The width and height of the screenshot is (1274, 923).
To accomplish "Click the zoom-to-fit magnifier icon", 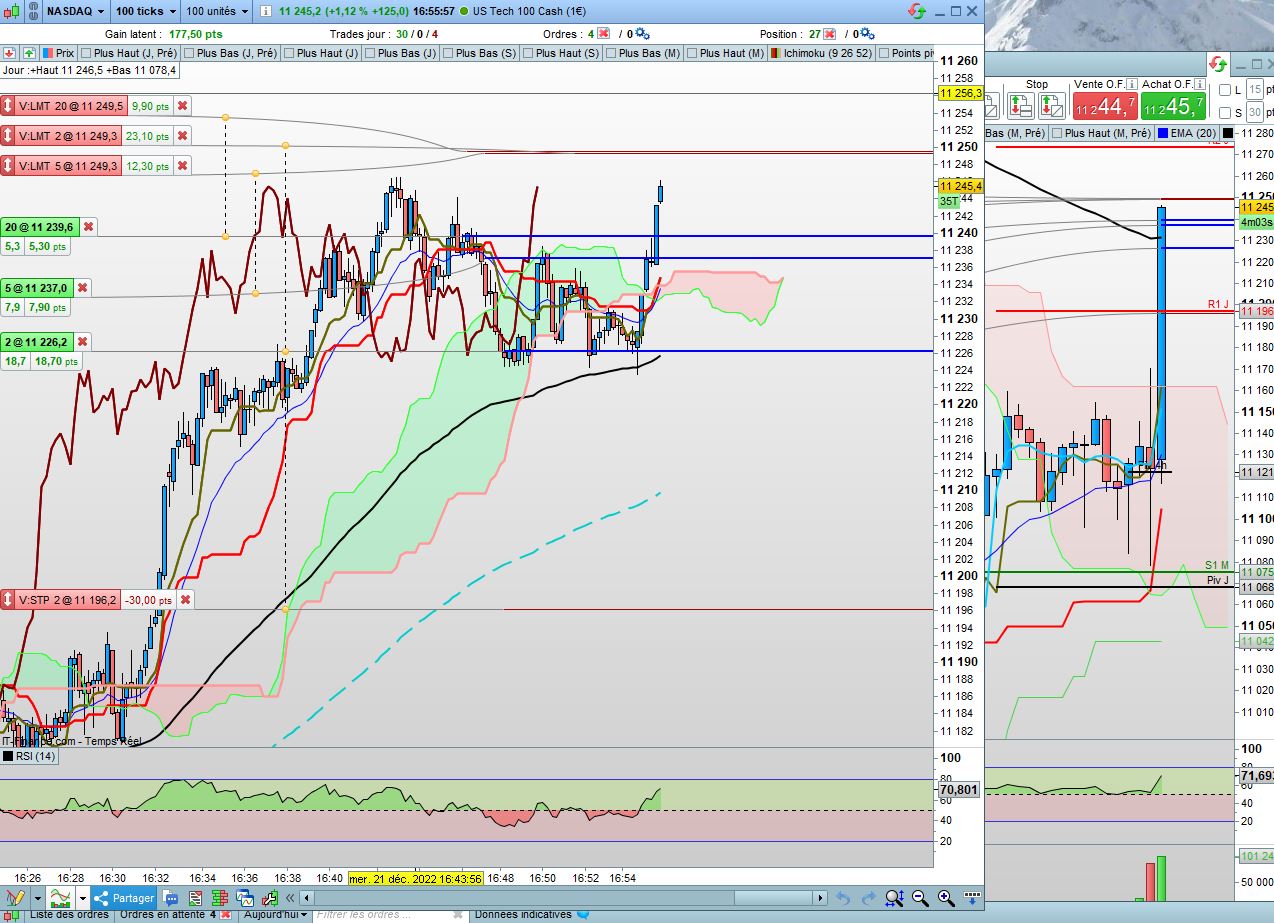I will [x=894, y=898].
